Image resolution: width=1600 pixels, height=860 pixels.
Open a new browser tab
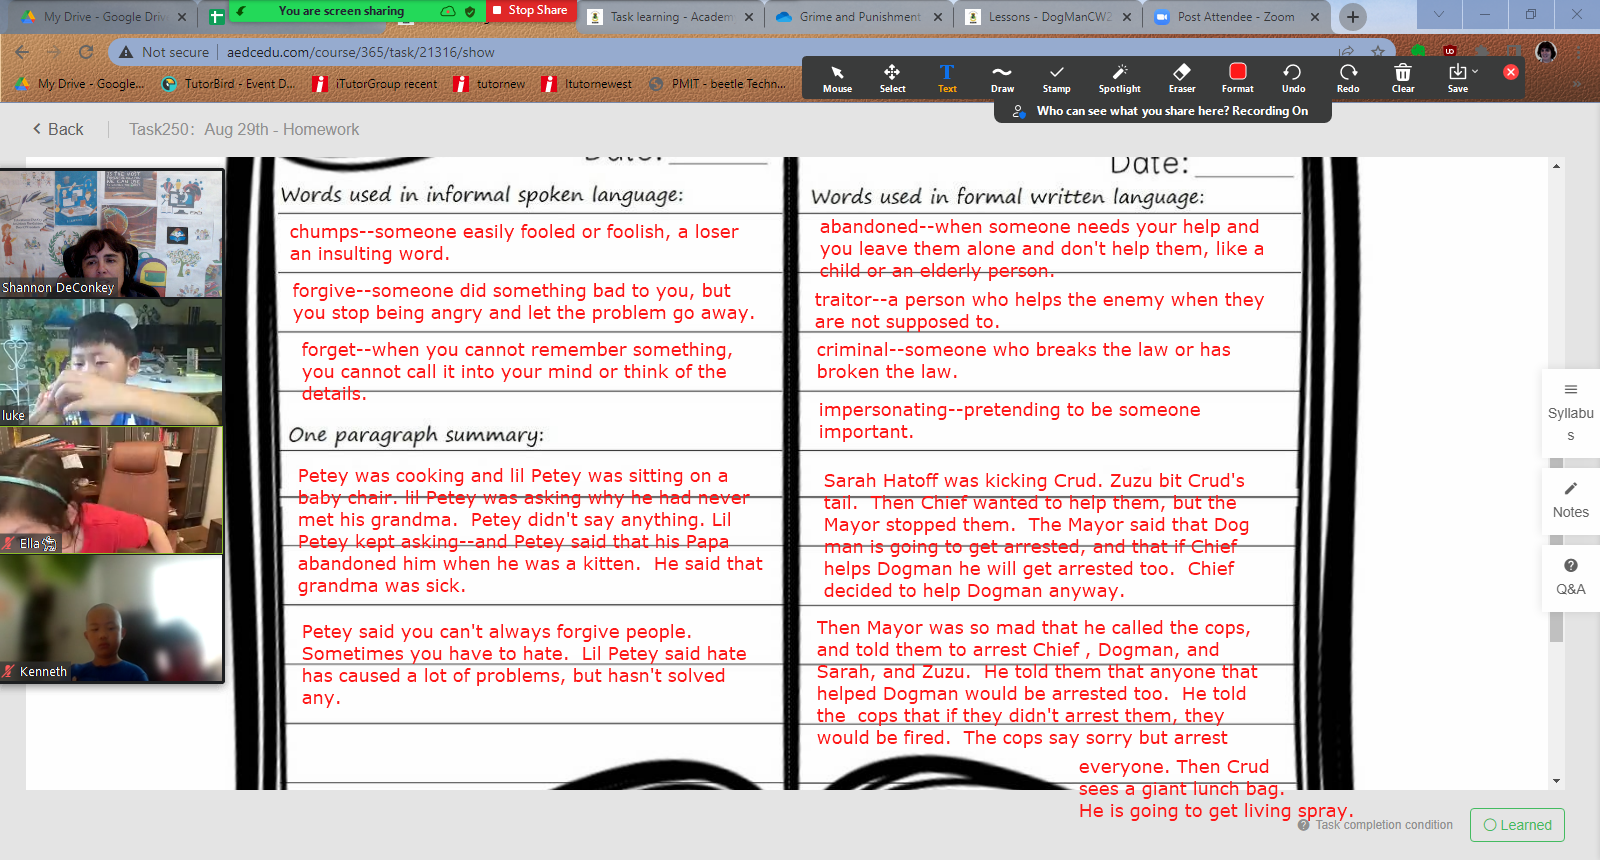coord(1352,16)
